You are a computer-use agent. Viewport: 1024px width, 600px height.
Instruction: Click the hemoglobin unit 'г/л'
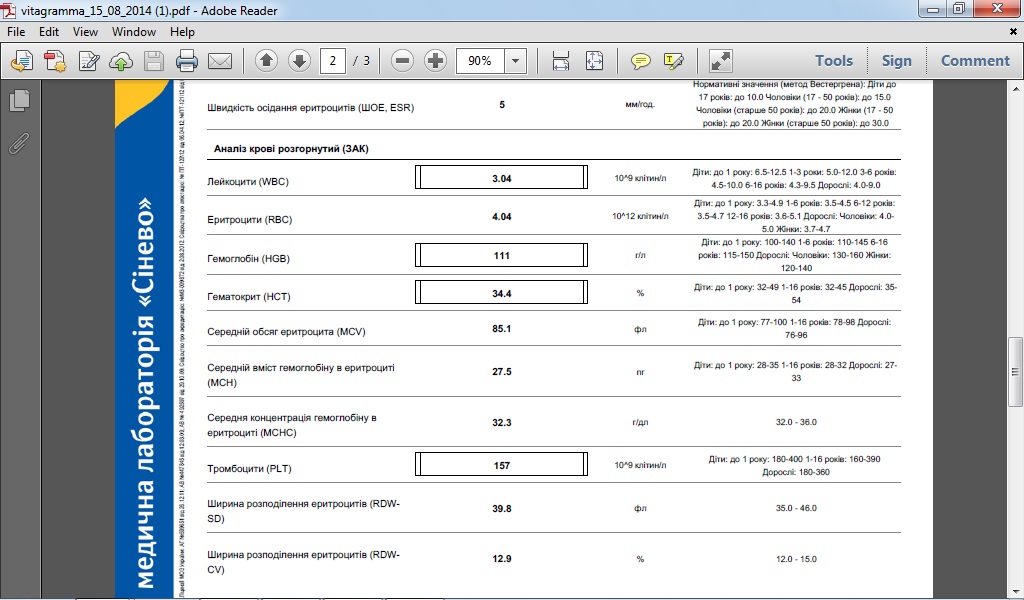click(x=640, y=255)
